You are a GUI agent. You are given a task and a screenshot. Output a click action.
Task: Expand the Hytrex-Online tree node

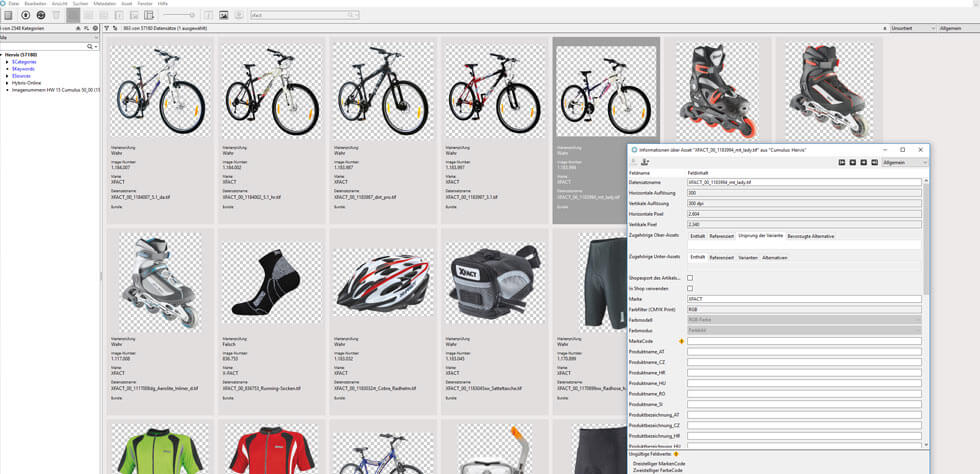7,83
